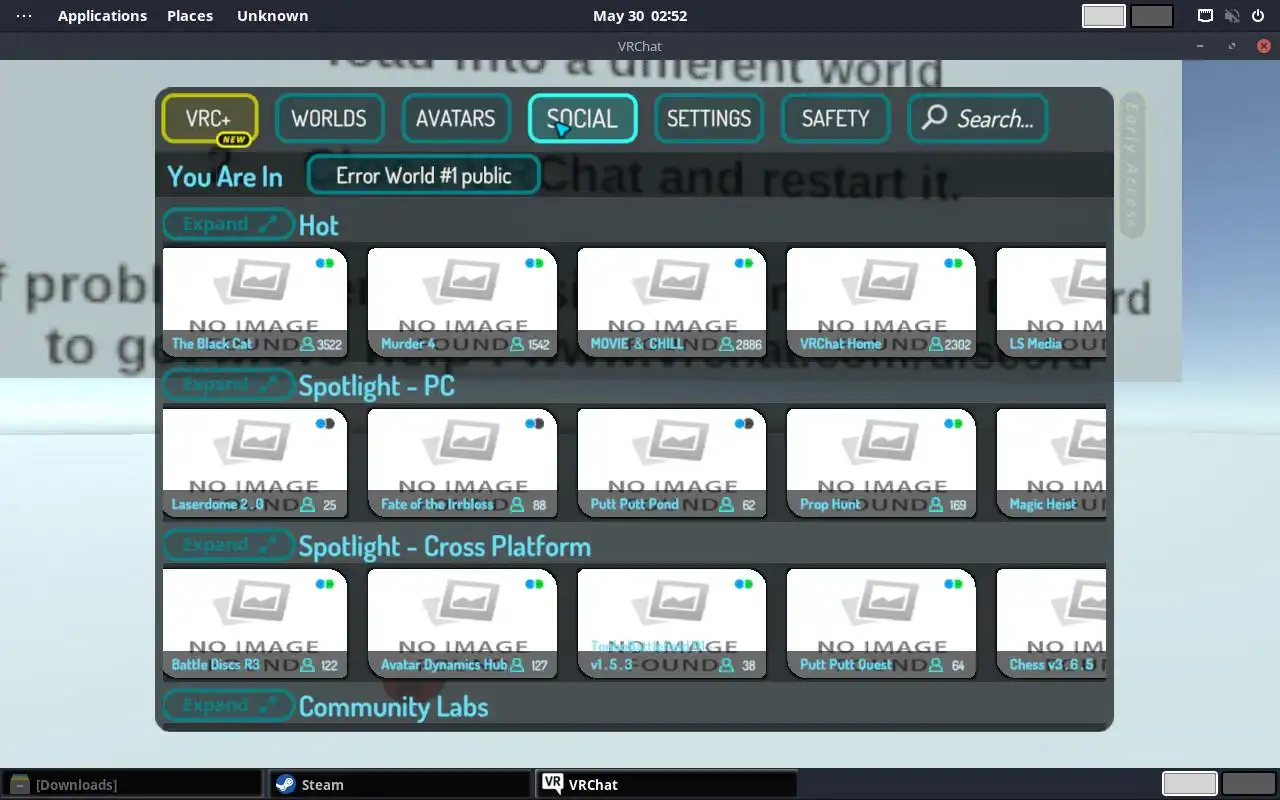The image size is (1280, 800).
Task: Open the SAFETY tab
Action: click(835, 119)
